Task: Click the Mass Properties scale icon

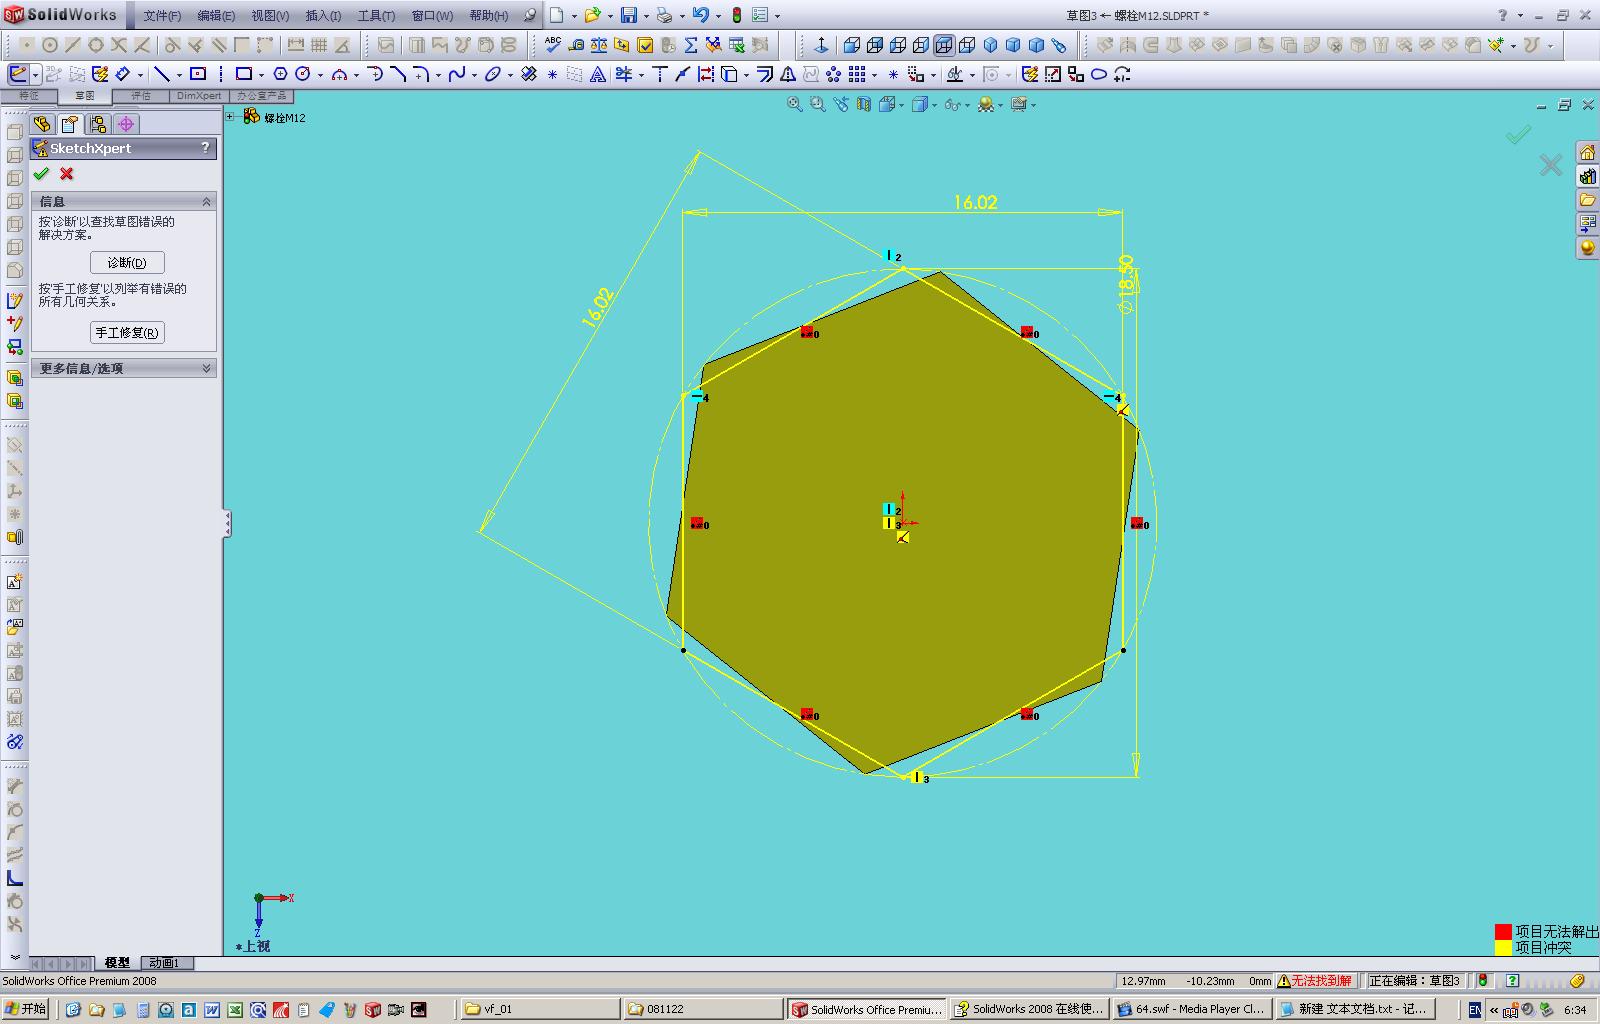Action: click(x=599, y=45)
